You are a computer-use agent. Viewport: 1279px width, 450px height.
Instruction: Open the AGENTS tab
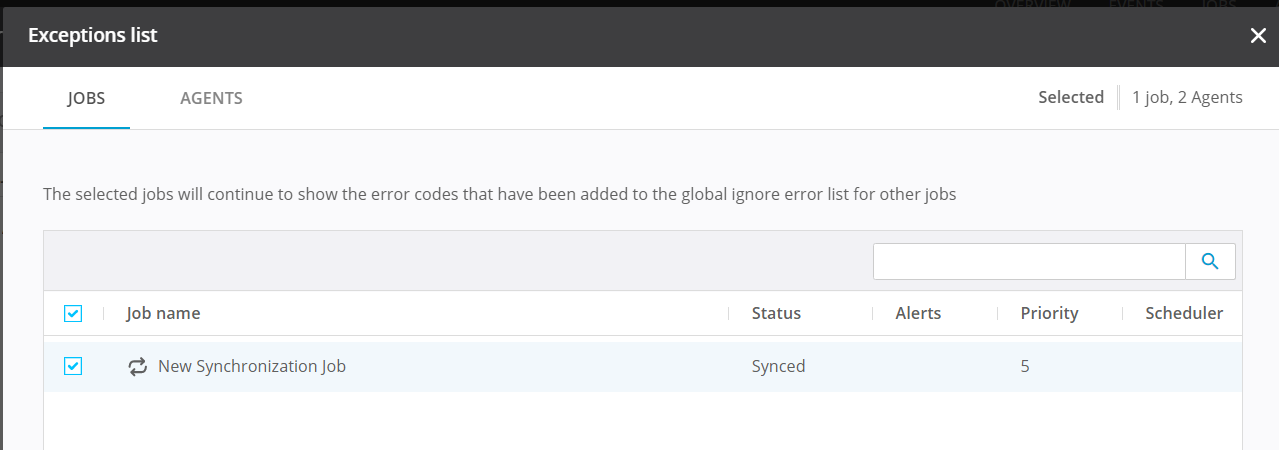point(211,98)
